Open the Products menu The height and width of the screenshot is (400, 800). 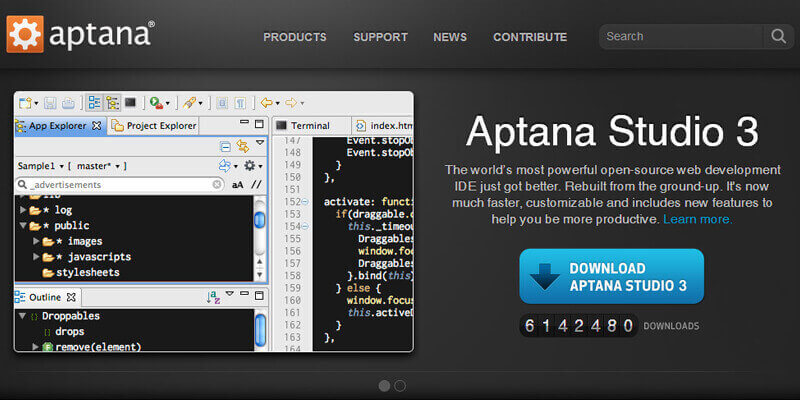pos(295,37)
